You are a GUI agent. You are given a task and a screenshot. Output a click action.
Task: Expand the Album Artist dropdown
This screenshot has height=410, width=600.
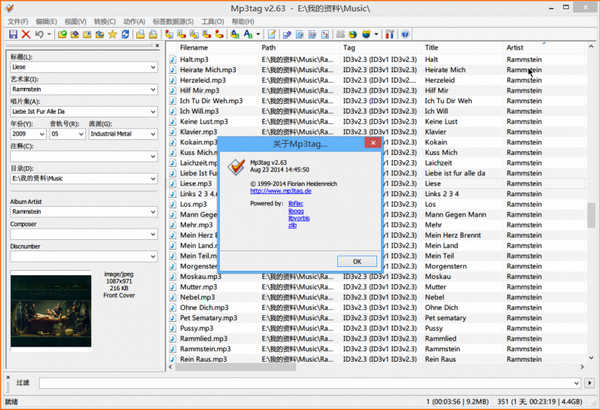[x=153, y=212]
